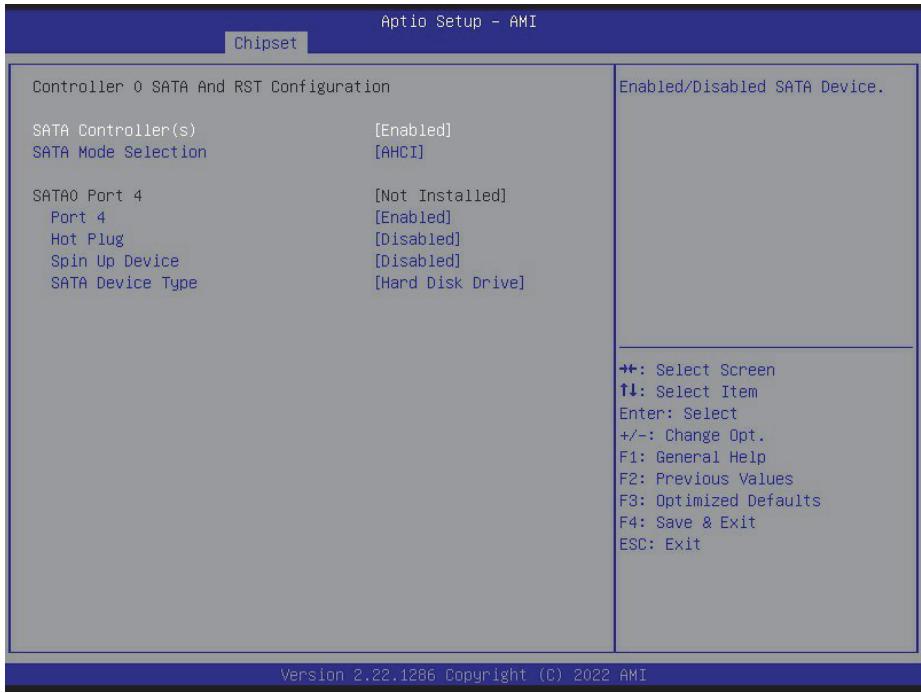This screenshot has width=921, height=693.
Task: Click the up-down arrows Select Item icon
Action: (628, 391)
